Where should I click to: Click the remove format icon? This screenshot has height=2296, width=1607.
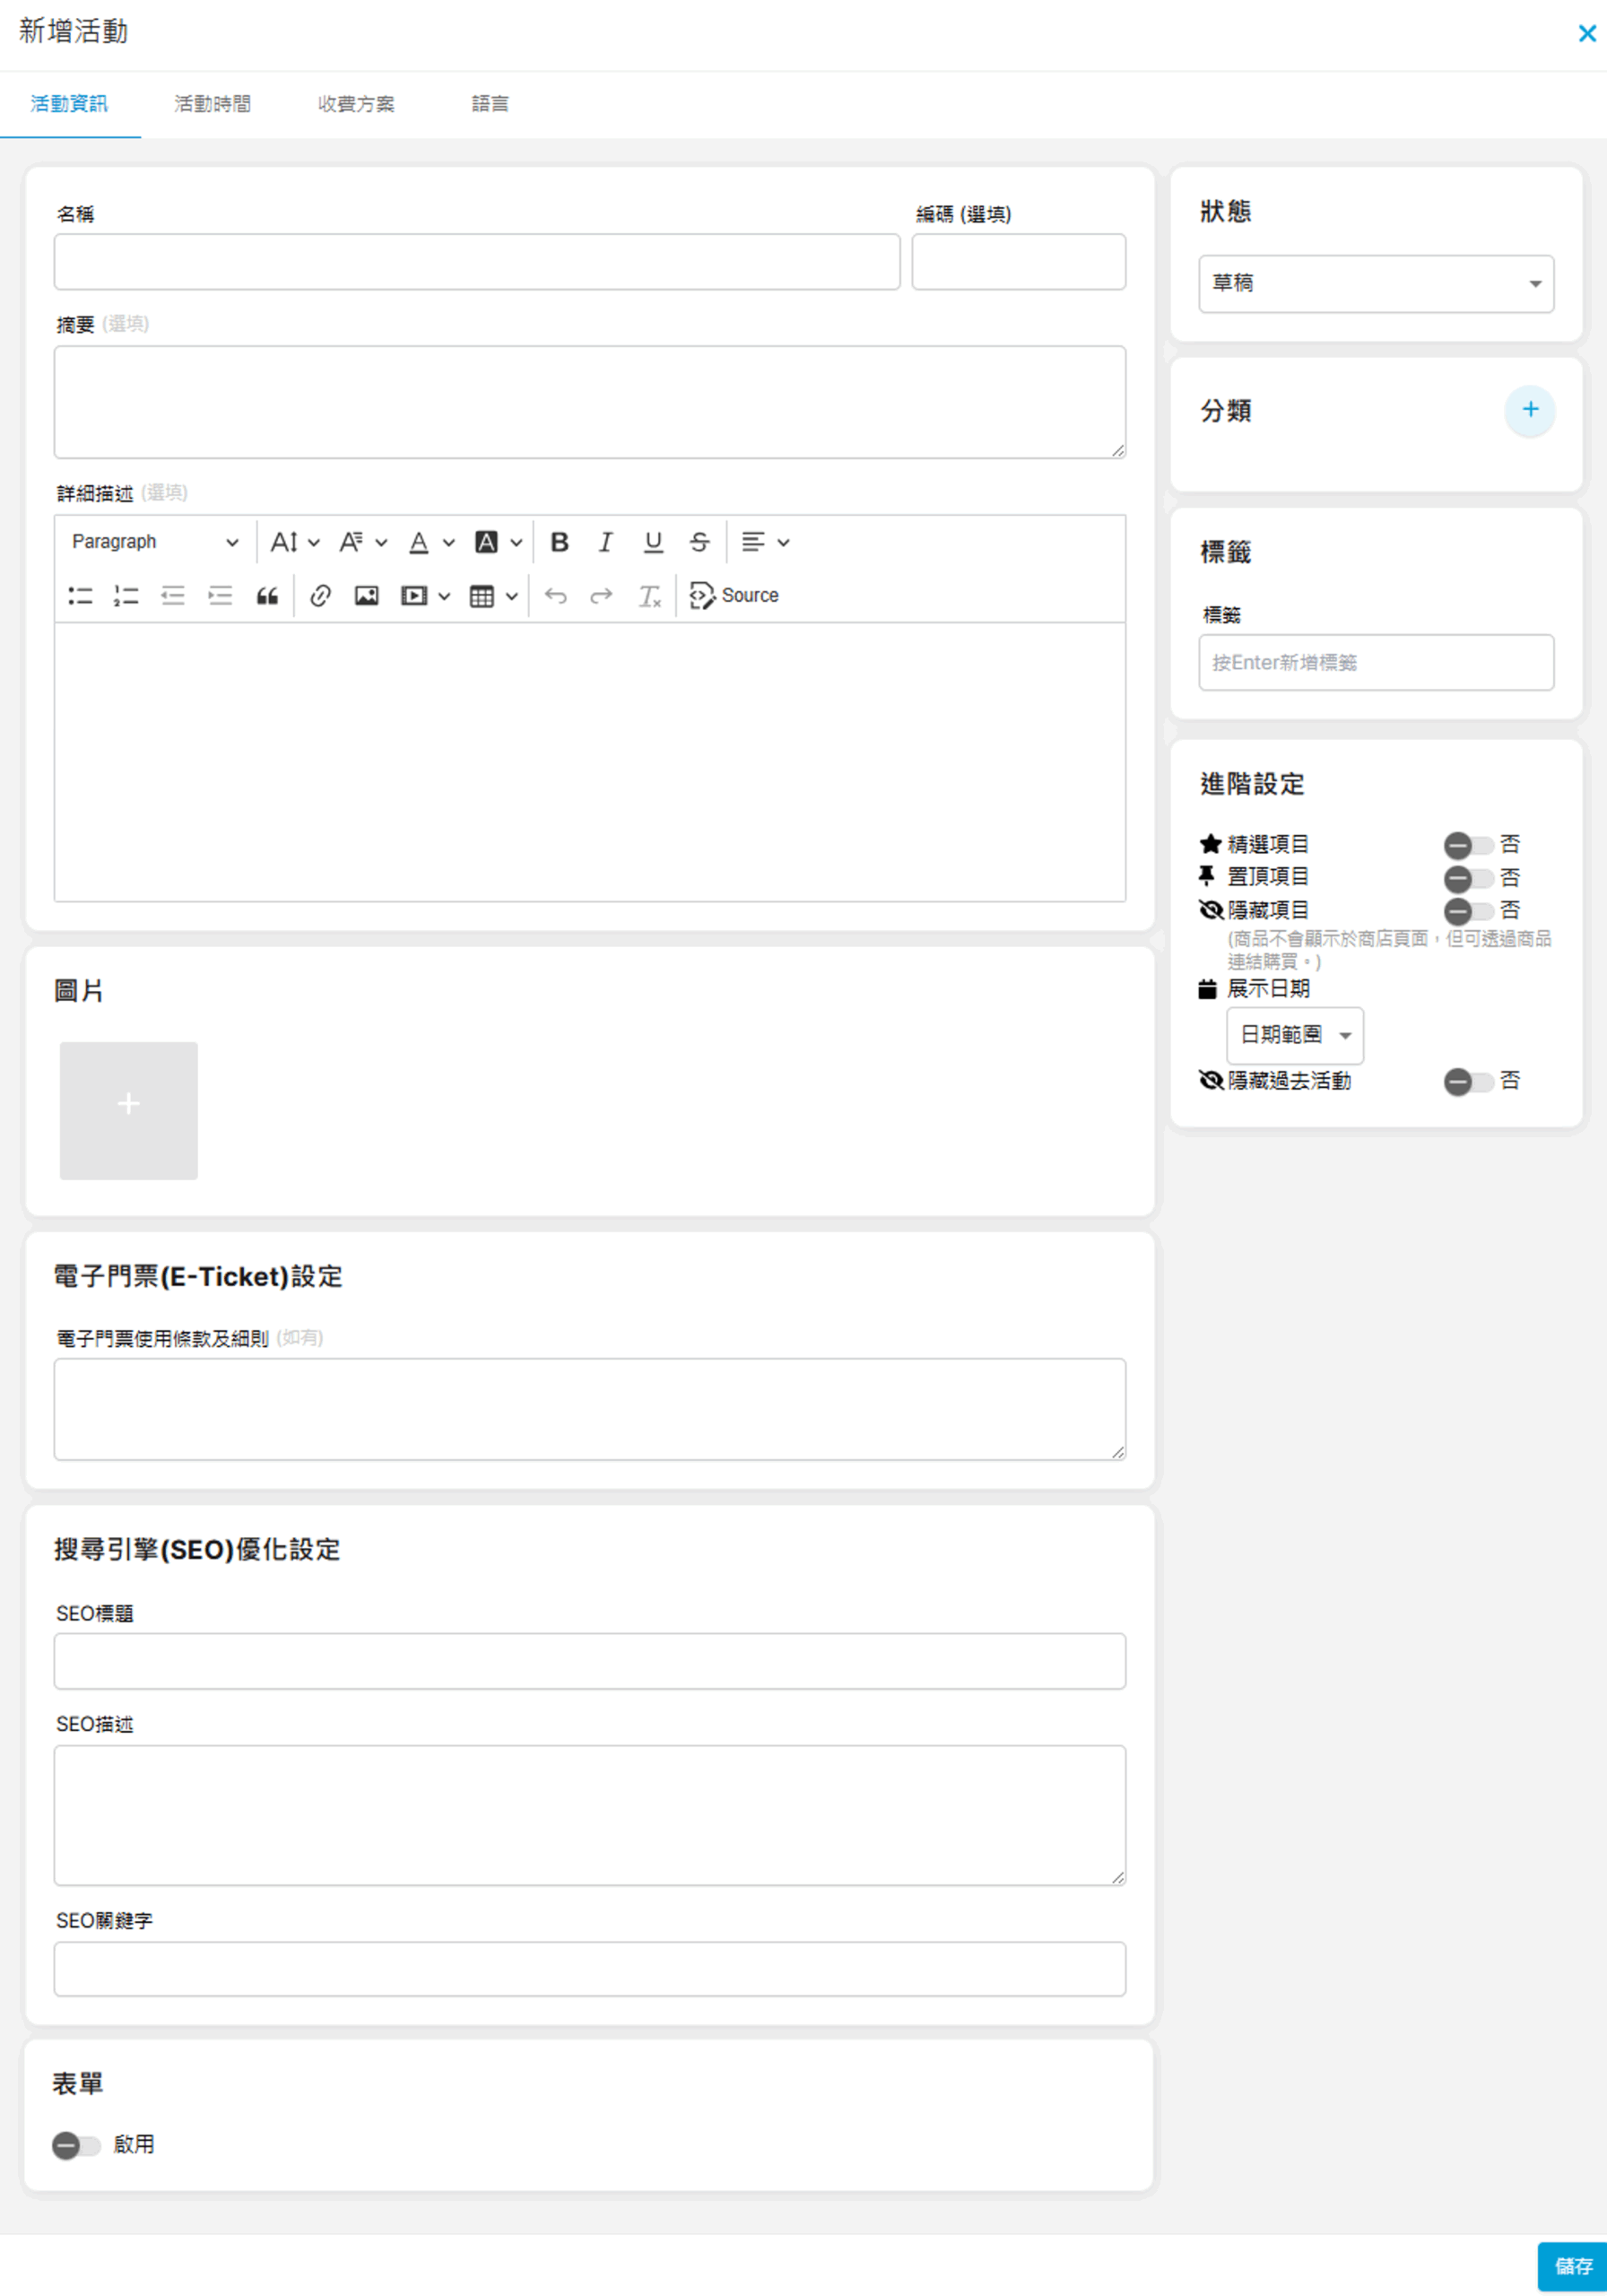coord(649,596)
